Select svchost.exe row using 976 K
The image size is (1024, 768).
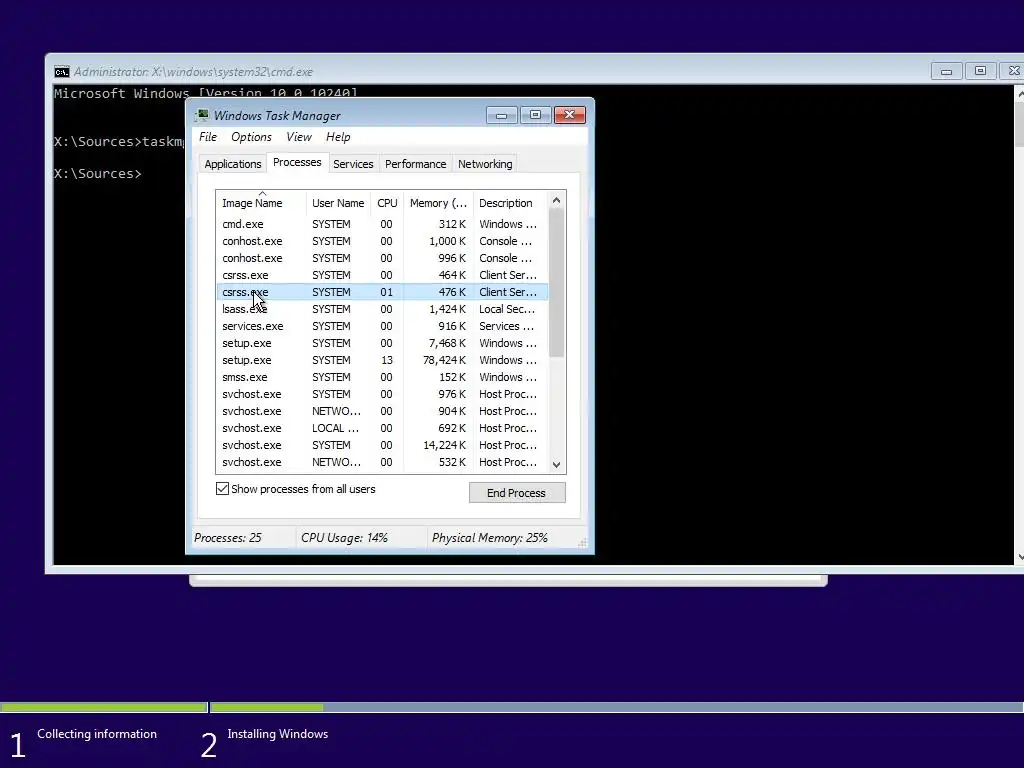(x=382, y=394)
